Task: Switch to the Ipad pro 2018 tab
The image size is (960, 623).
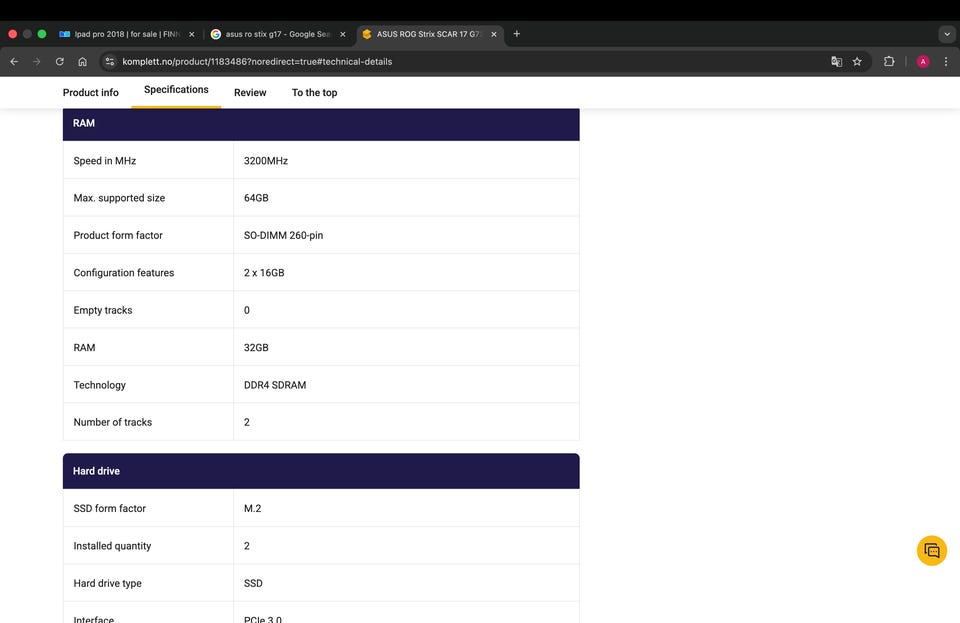Action: pos(127,34)
